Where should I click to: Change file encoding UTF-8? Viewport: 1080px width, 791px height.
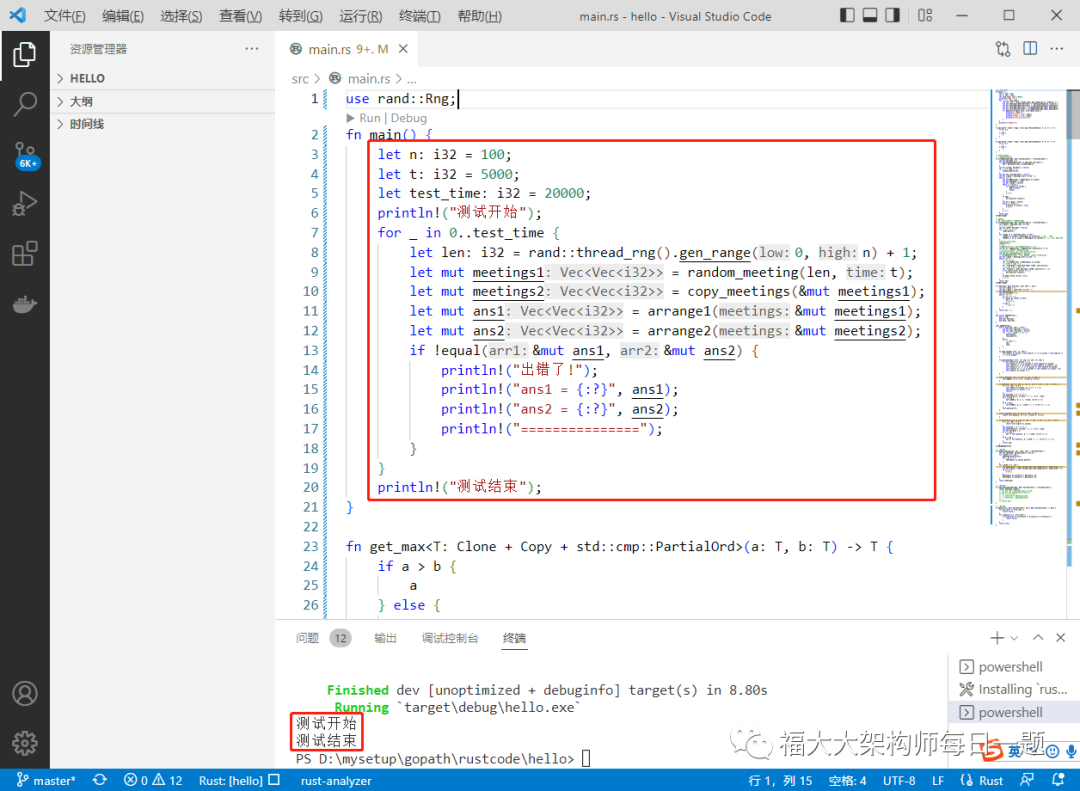click(x=899, y=781)
